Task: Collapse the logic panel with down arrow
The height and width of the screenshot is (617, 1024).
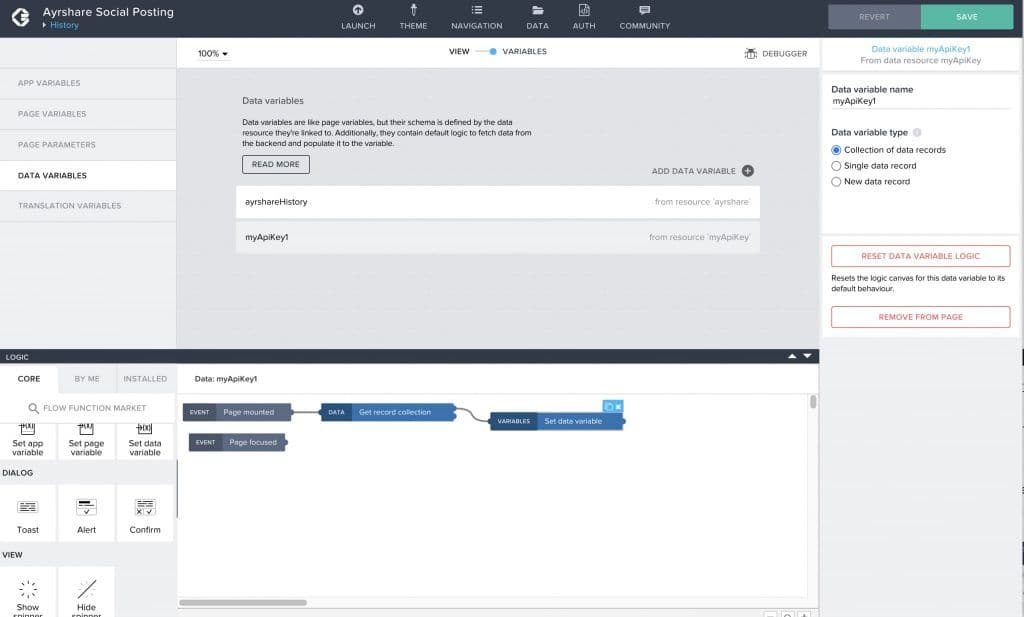Action: (807, 356)
